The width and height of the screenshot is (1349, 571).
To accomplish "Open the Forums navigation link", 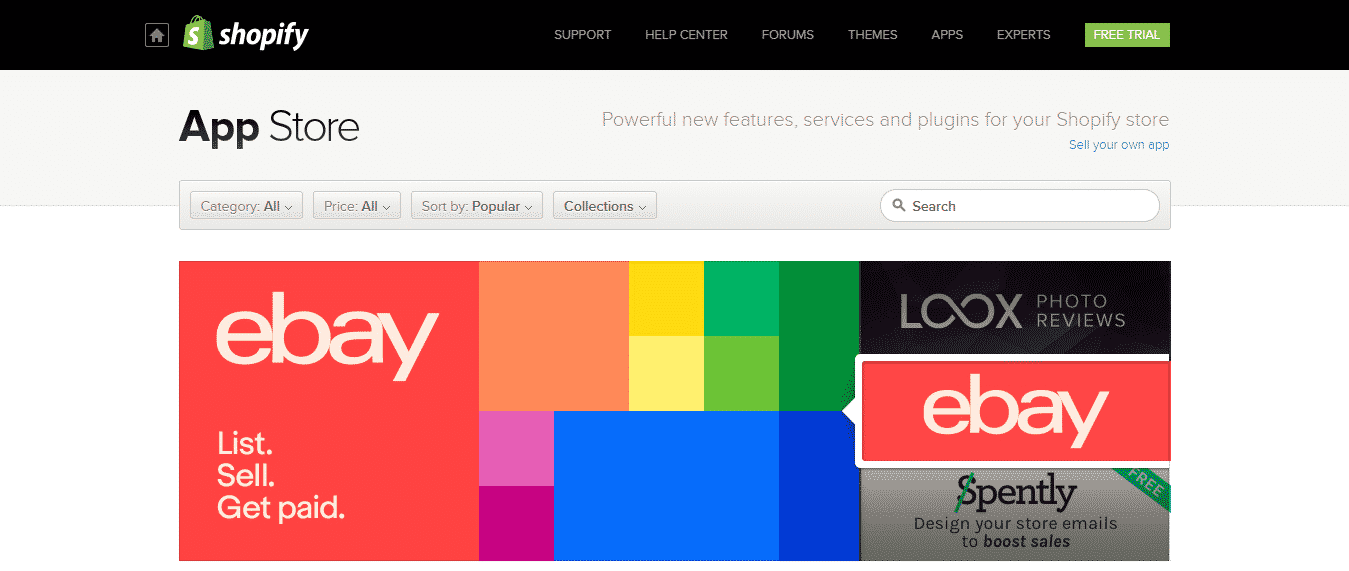I will pyautogui.click(x=787, y=35).
